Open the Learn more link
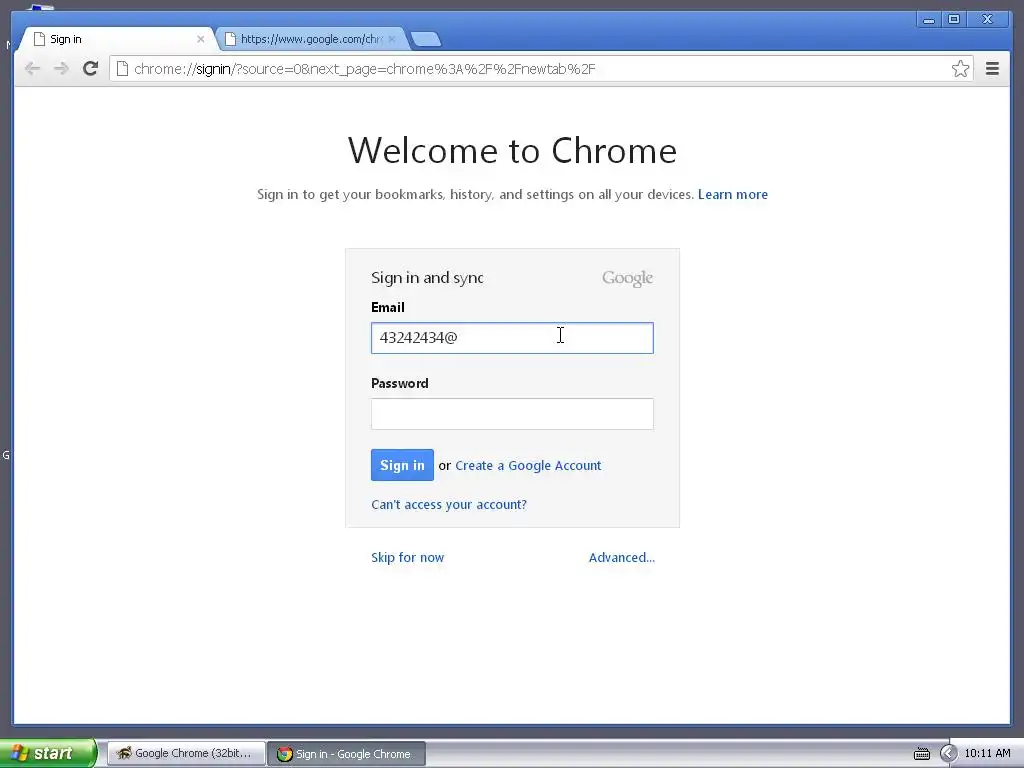This screenshot has height=768, width=1024. (x=733, y=194)
